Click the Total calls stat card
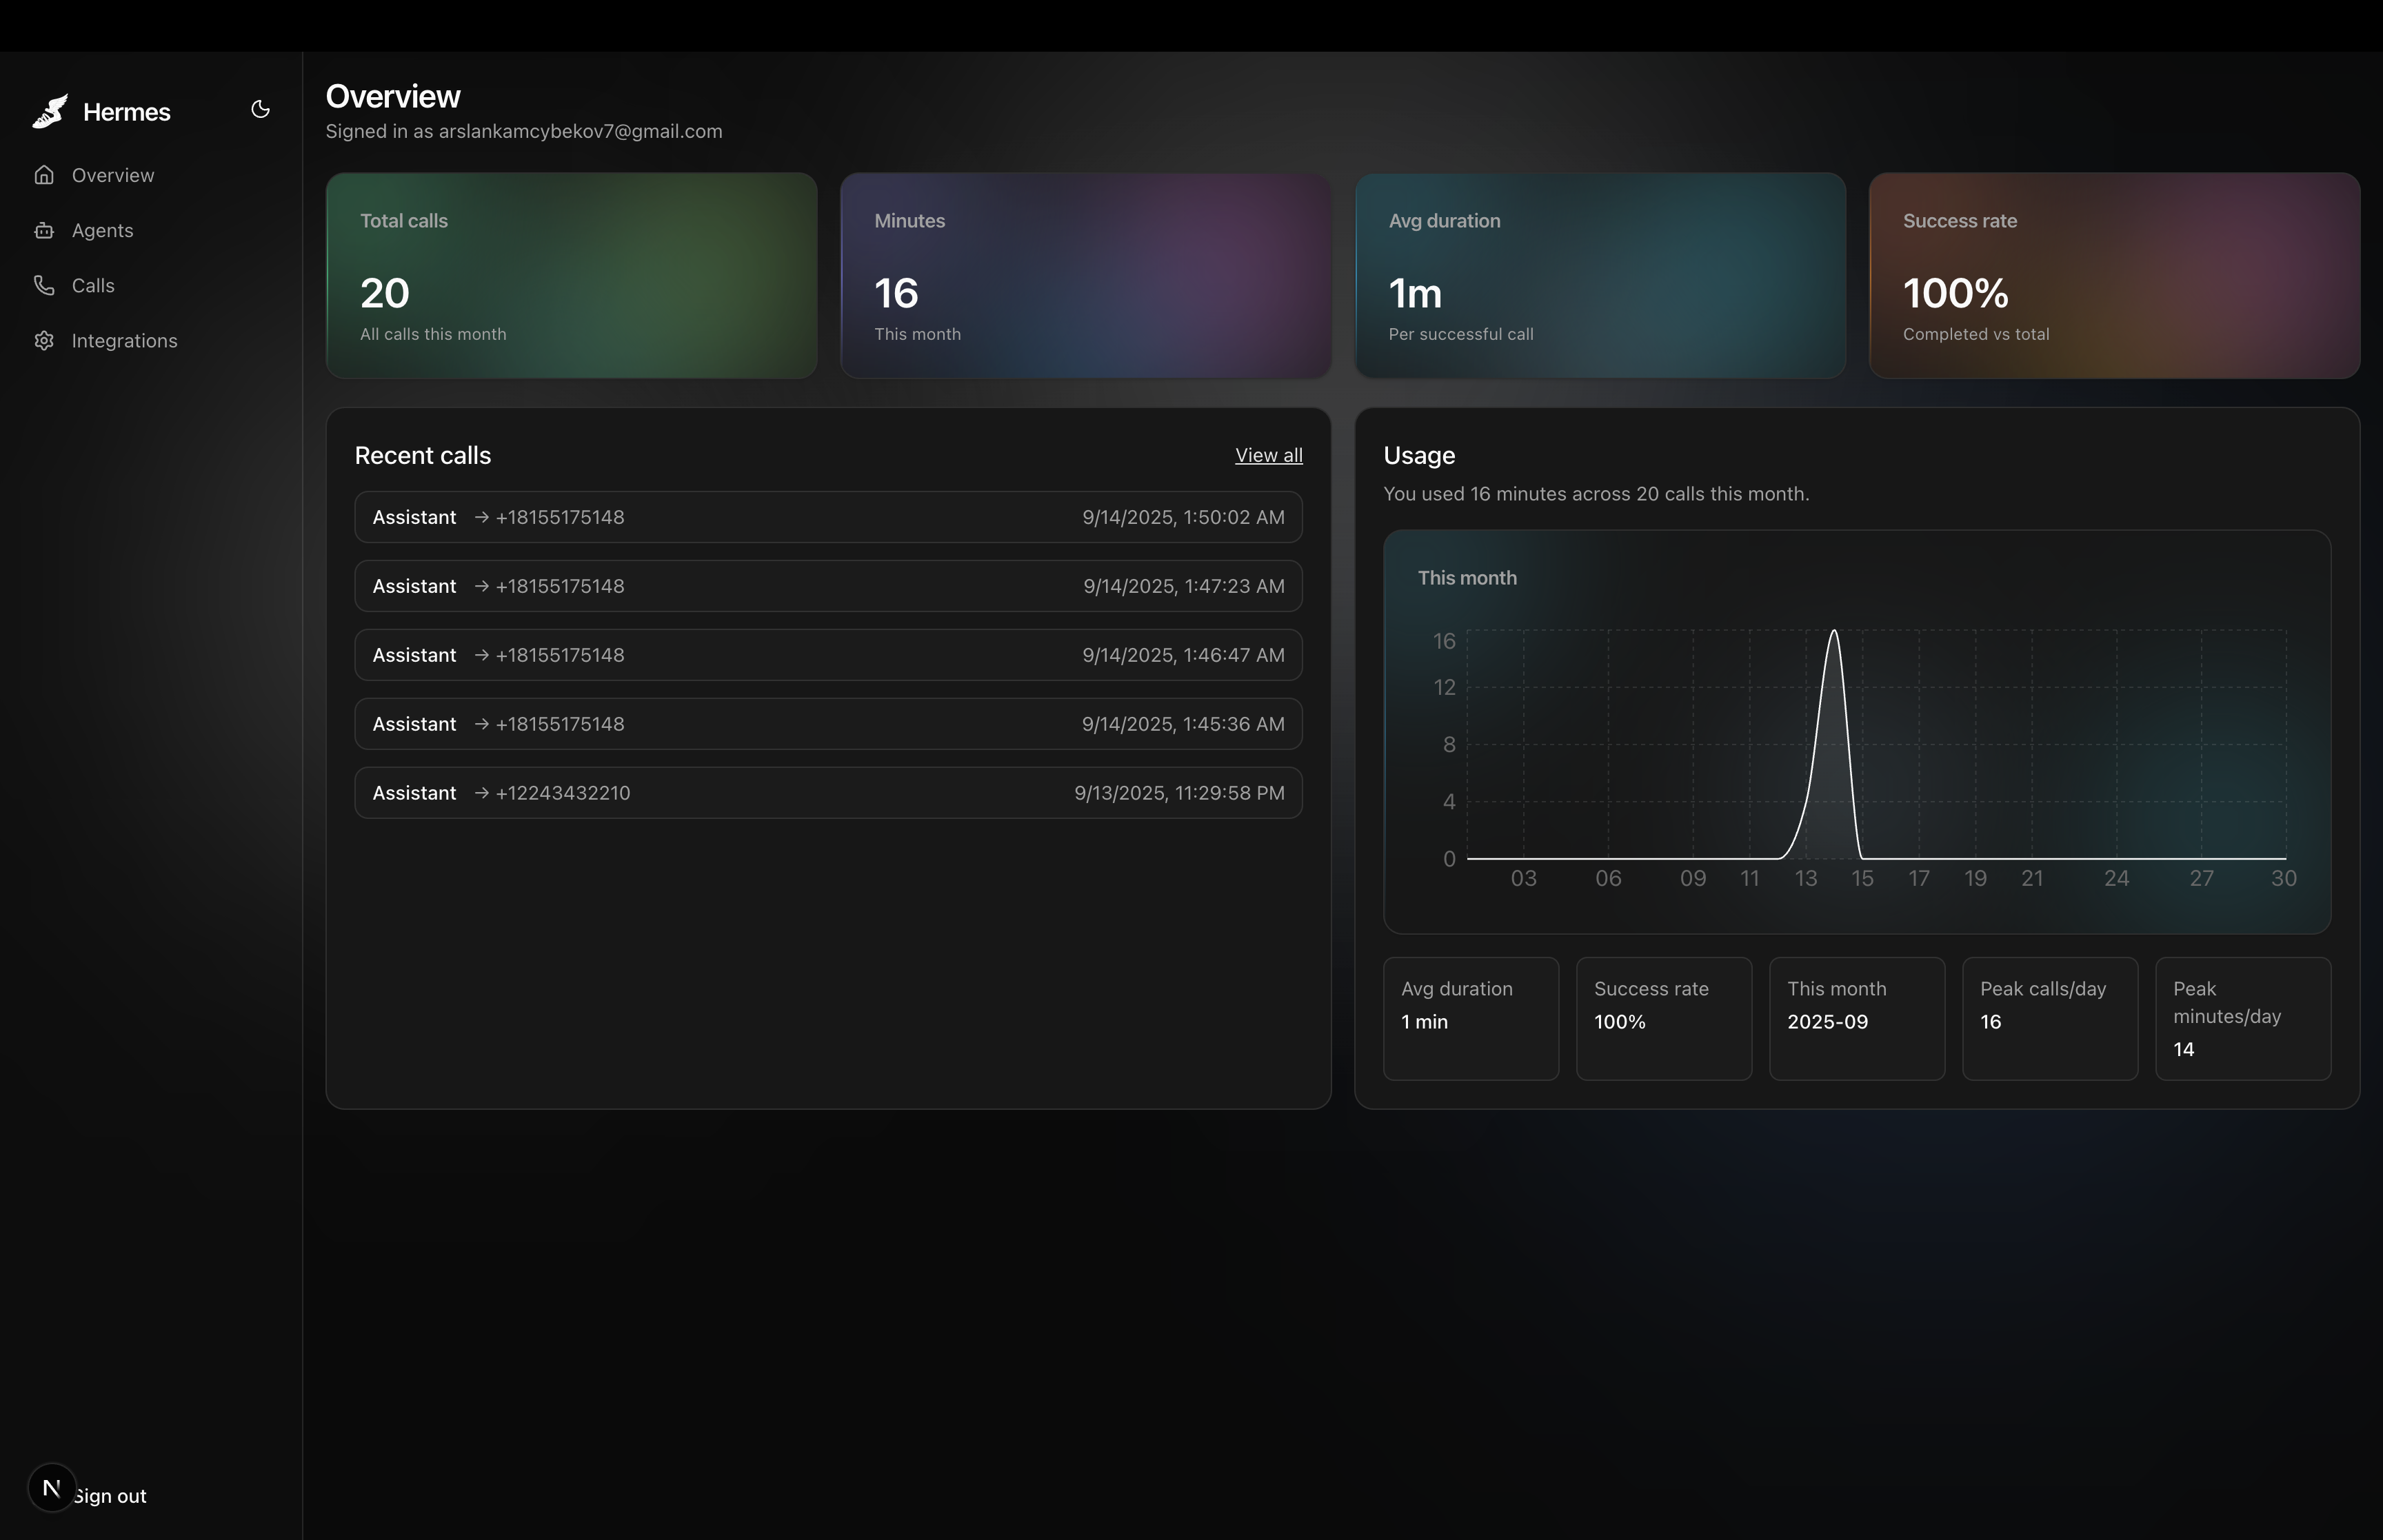2383x1540 pixels. tap(571, 276)
